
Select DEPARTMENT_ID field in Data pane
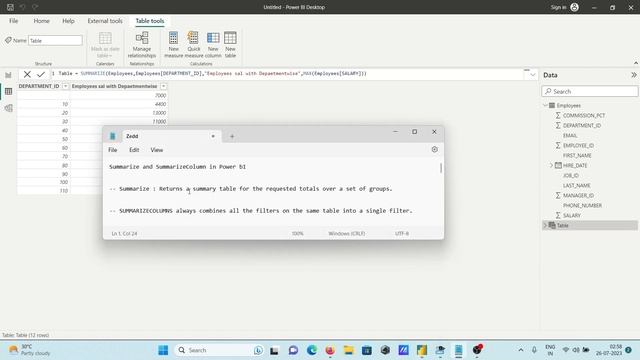[582, 125]
